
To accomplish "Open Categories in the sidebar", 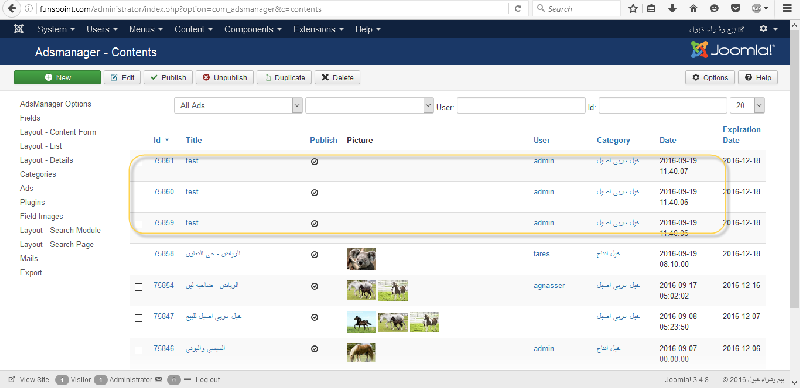I will click(x=38, y=174).
